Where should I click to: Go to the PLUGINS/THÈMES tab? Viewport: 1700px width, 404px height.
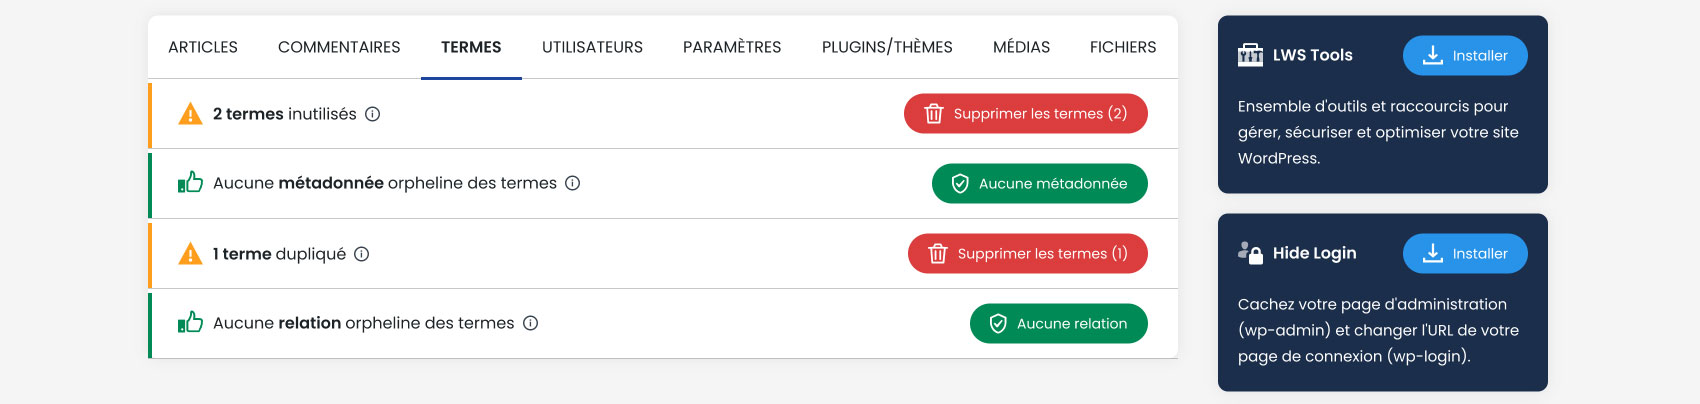tap(887, 47)
